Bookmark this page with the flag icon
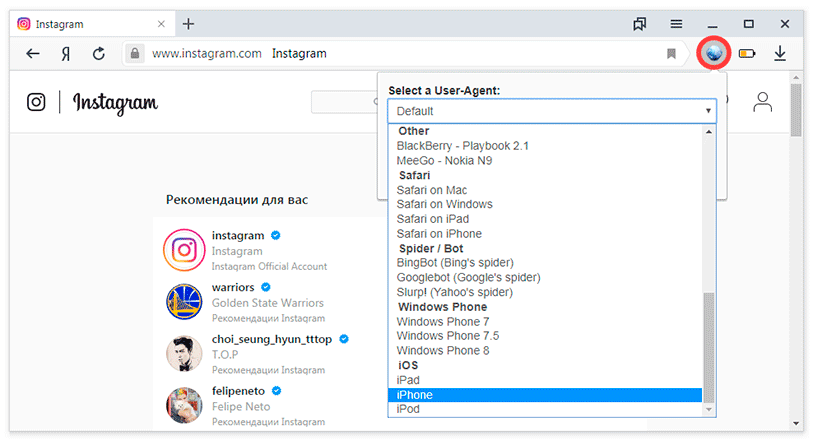The width and height of the screenshot is (813, 440). (671, 54)
